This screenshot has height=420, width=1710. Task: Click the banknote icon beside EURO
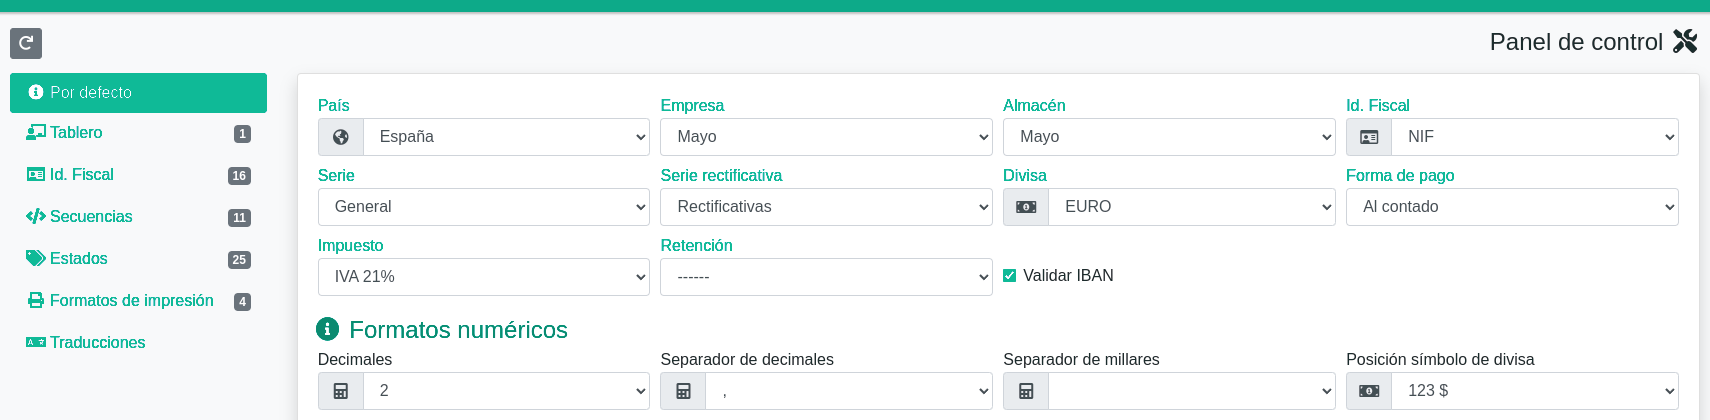[1026, 207]
